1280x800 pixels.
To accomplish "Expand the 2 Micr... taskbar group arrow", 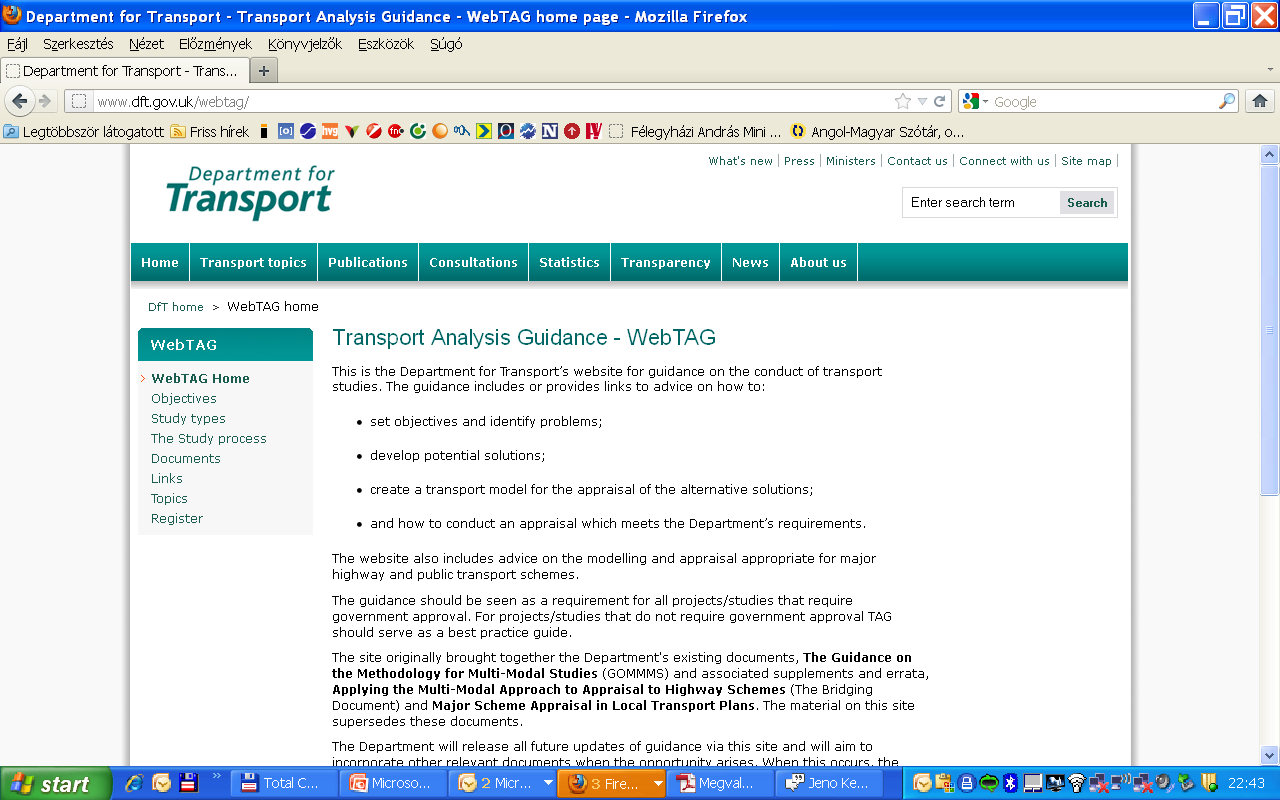I will coord(548,783).
